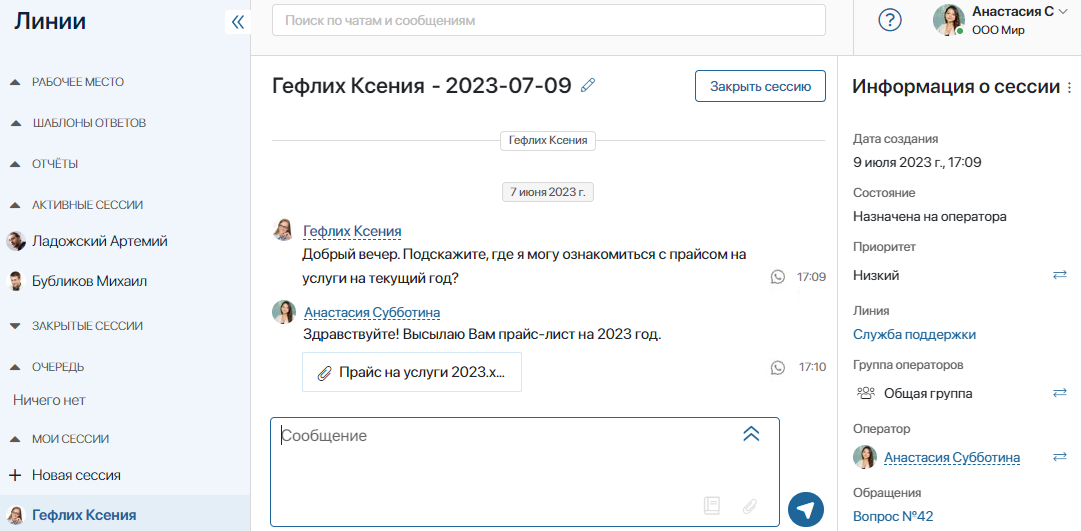
Task: Click the Информация о сессии heading
Action: 956,87
